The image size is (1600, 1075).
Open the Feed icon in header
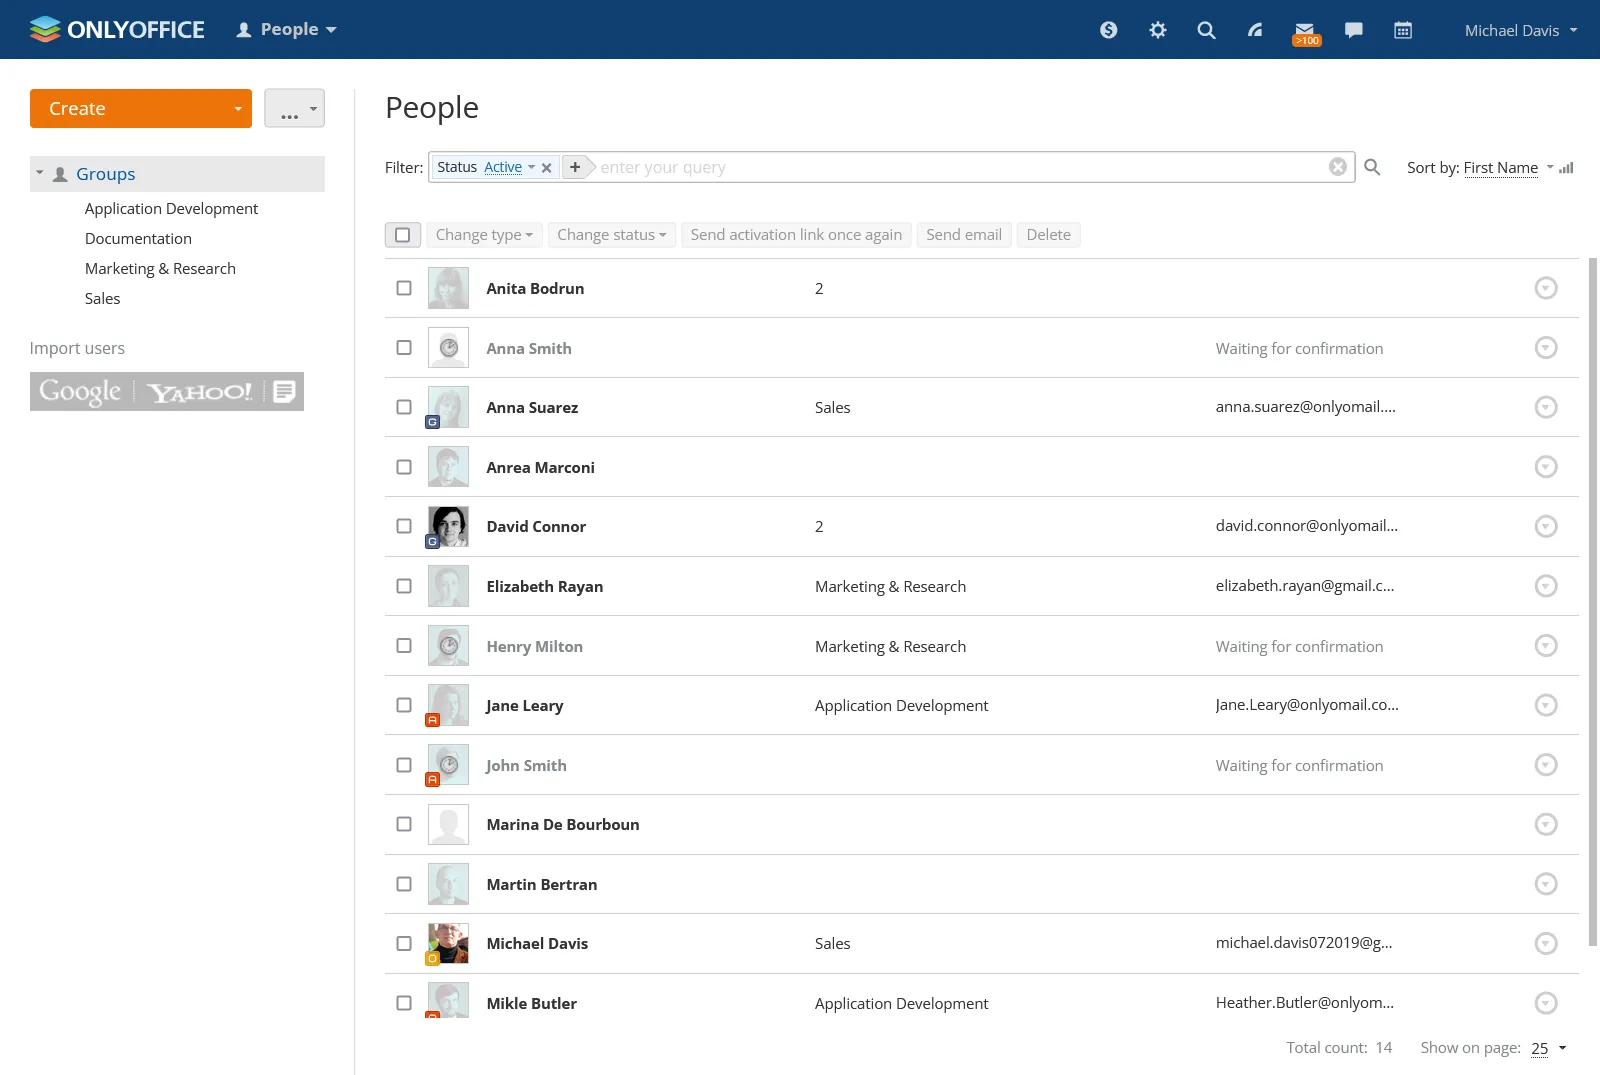[1255, 30]
